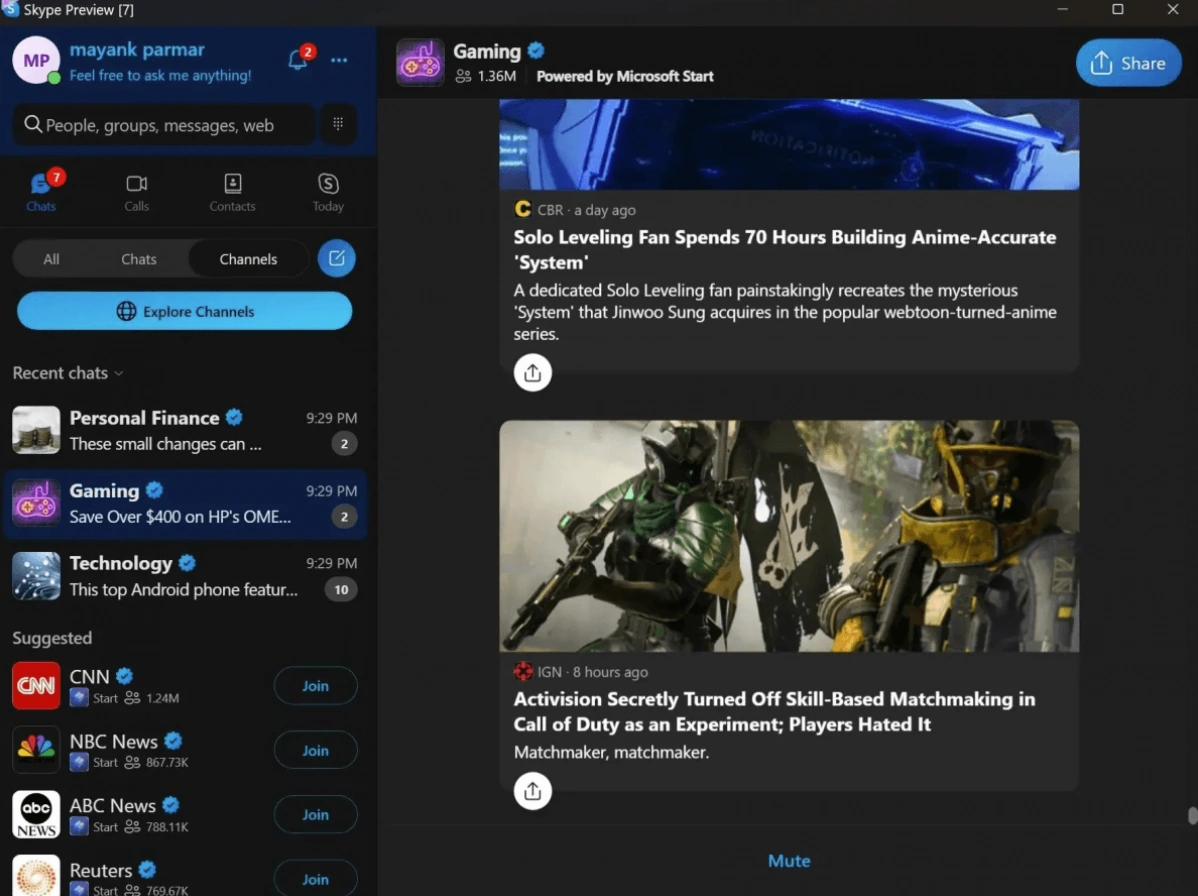
Task: Open the notifications bell icon
Action: click(x=297, y=60)
